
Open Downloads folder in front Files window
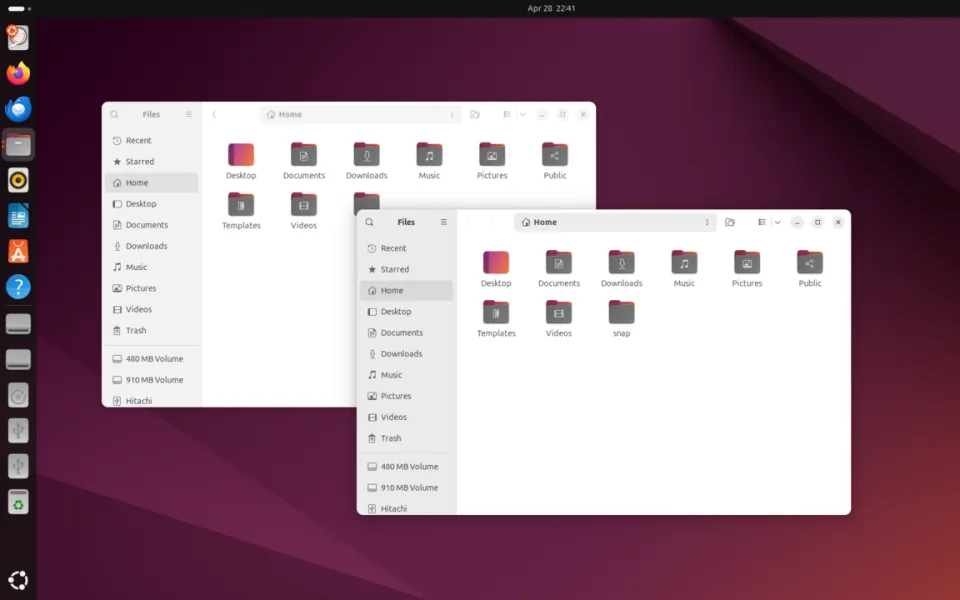pos(621,269)
